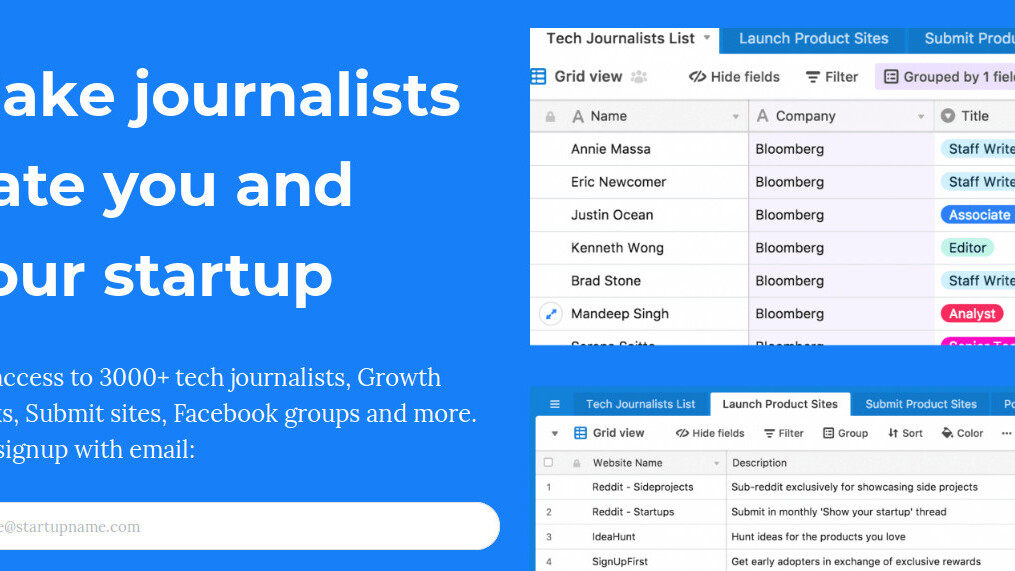Image resolution: width=1015 pixels, height=571 pixels.
Task: Click the Group button in the lower toolbar
Action: point(845,433)
